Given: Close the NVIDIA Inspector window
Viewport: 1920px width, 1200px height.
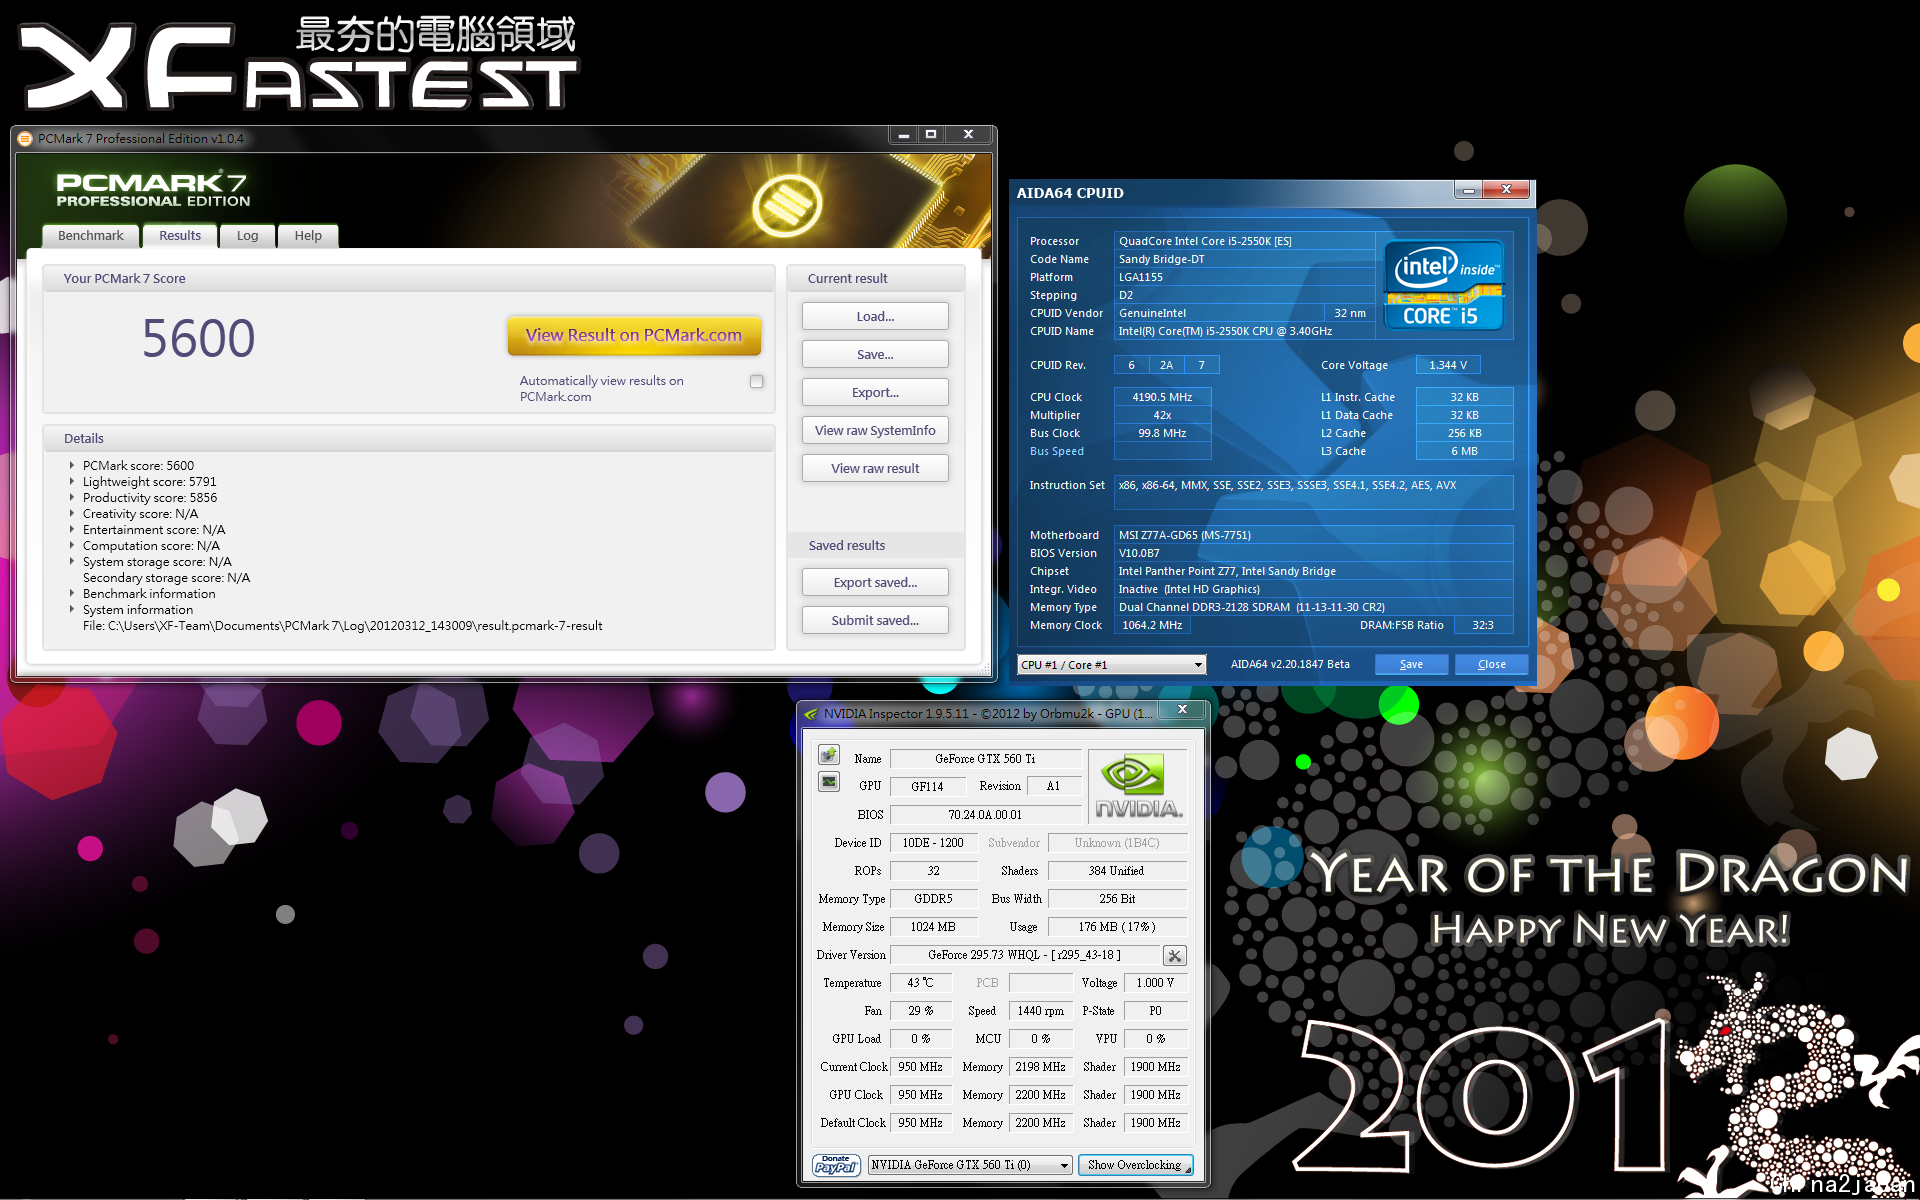Looking at the screenshot, I should point(1182,709).
